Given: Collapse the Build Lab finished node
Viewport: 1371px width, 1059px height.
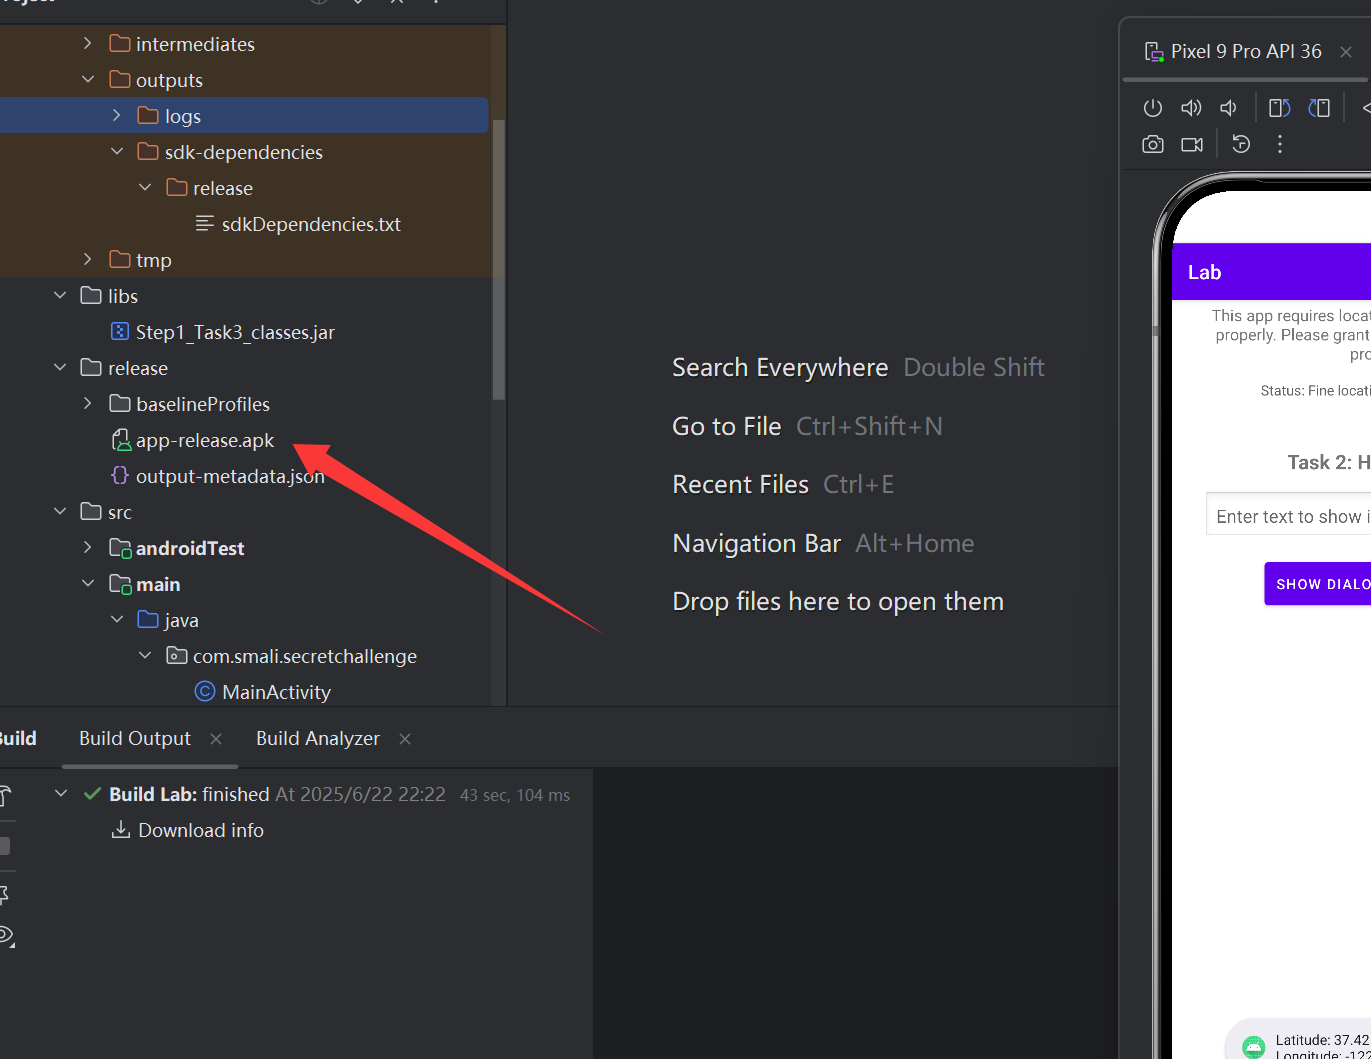Looking at the screenshot, I should tap(61, 794).
